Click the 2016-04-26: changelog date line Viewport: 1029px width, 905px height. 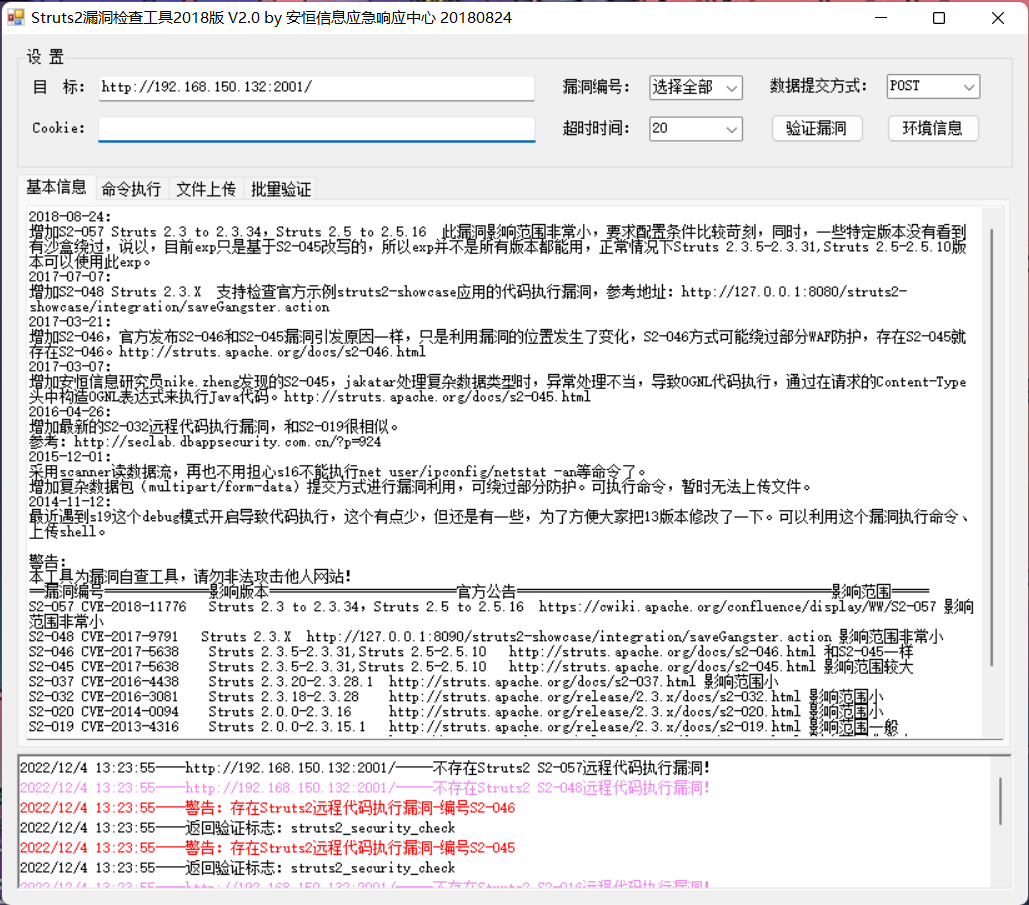click(x=70, y=412)
